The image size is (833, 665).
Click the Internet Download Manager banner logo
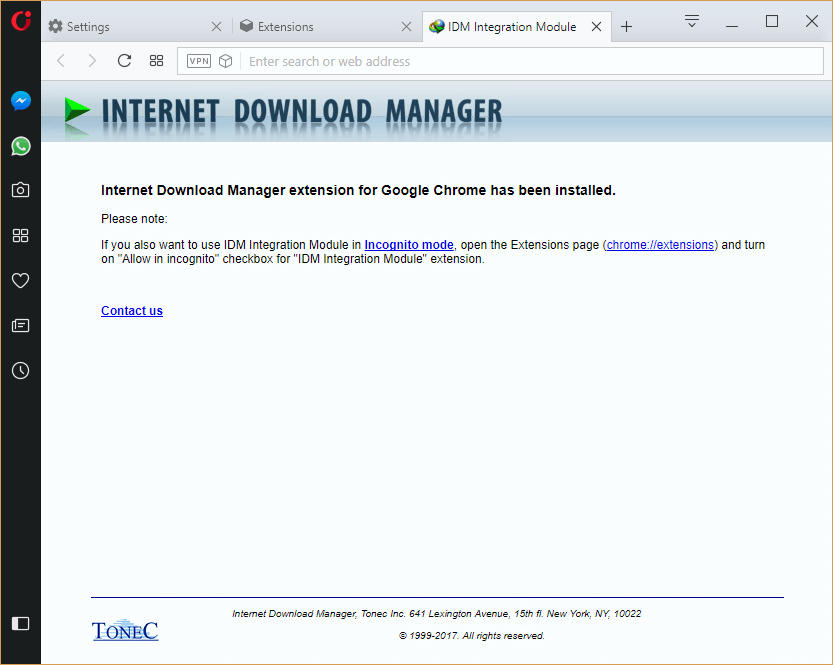(x=283, y=112)
